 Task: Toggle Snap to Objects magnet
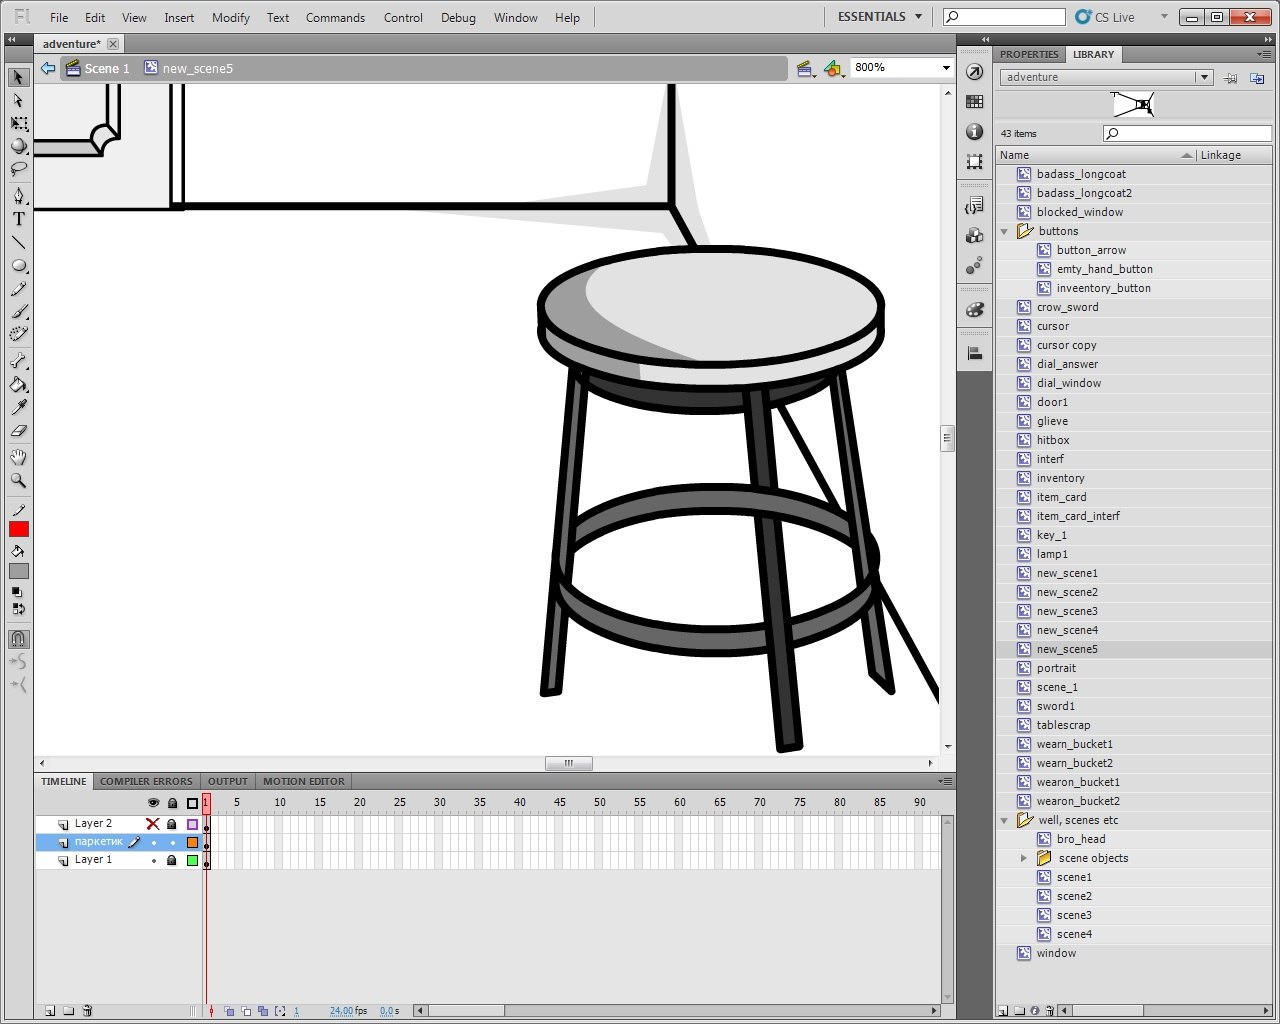(x=18, y=638)
